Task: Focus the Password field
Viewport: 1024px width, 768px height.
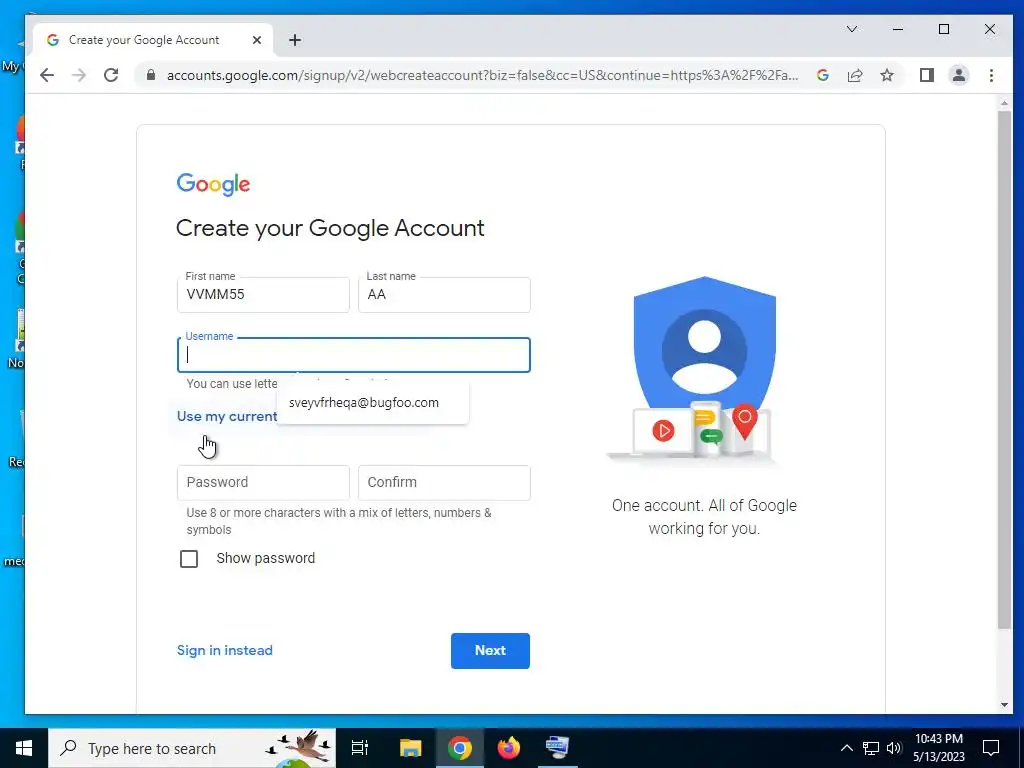Action: (x=263, y=483)
